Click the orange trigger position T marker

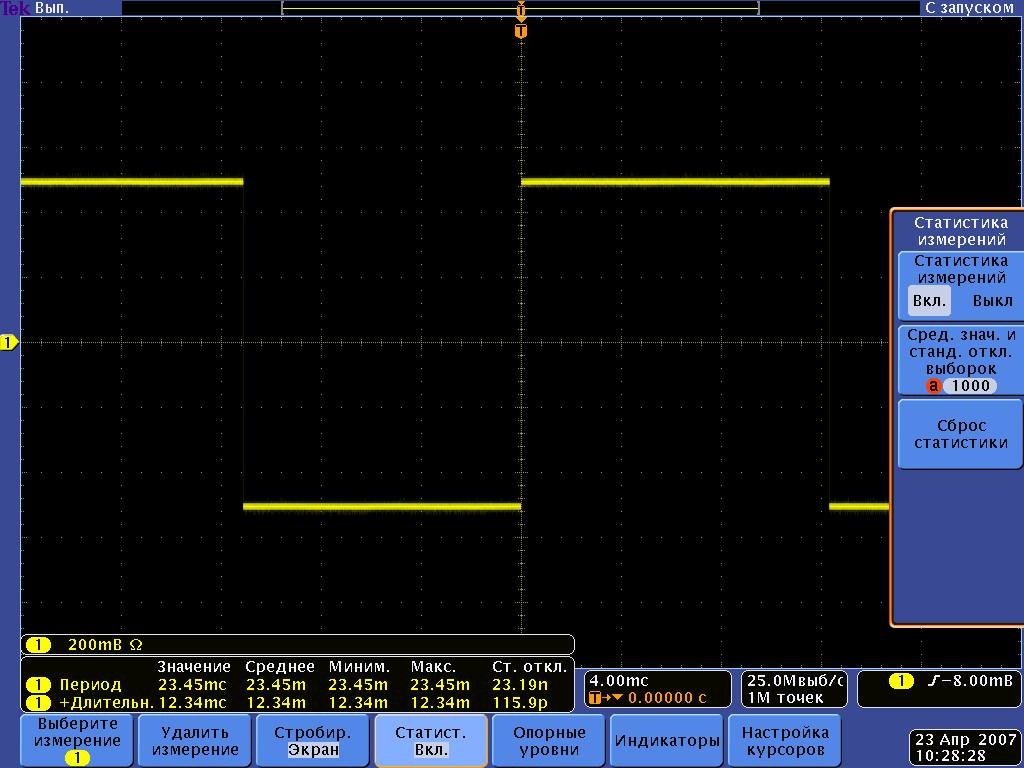520,31
